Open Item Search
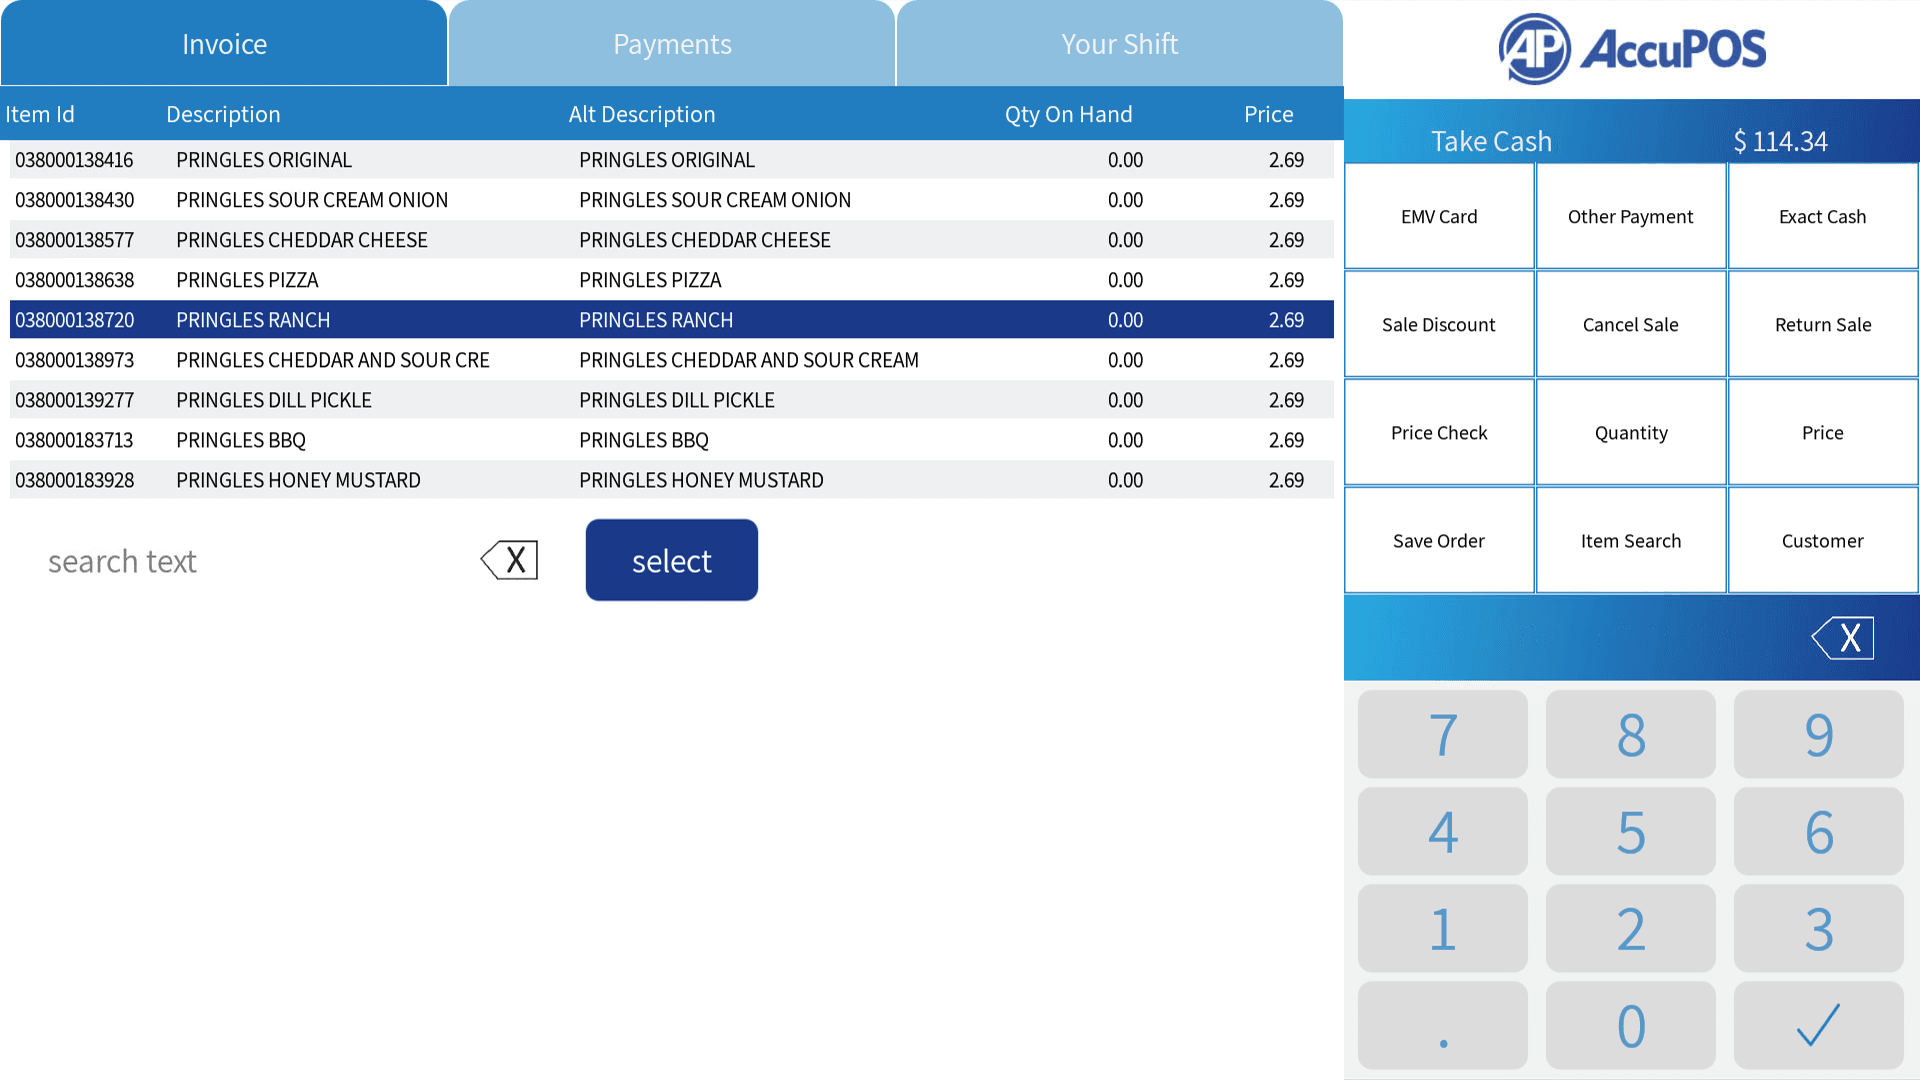 click(x=1631, y=540)
